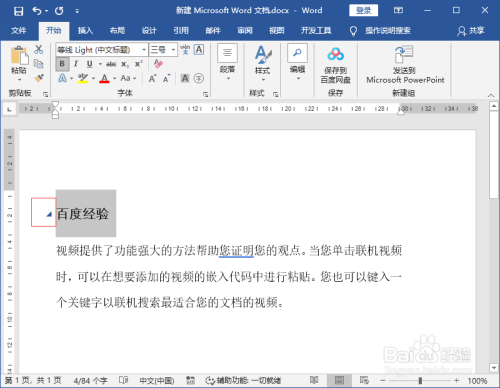Collapse the ribbon with the chevron
The width and height of the screenshot is (500, 388).
(491, 95)
